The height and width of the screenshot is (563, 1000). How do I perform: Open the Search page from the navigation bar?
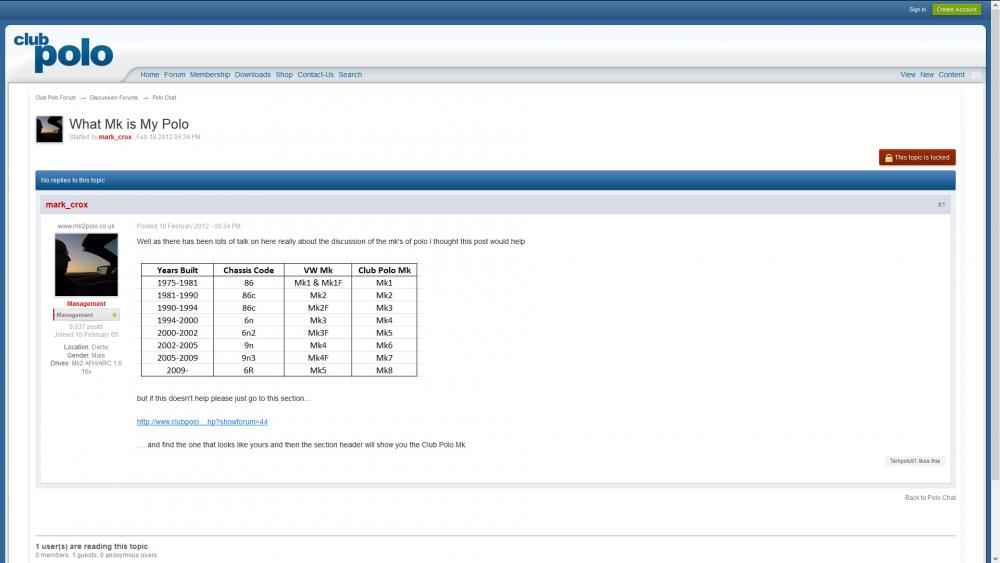click(350, 75)
